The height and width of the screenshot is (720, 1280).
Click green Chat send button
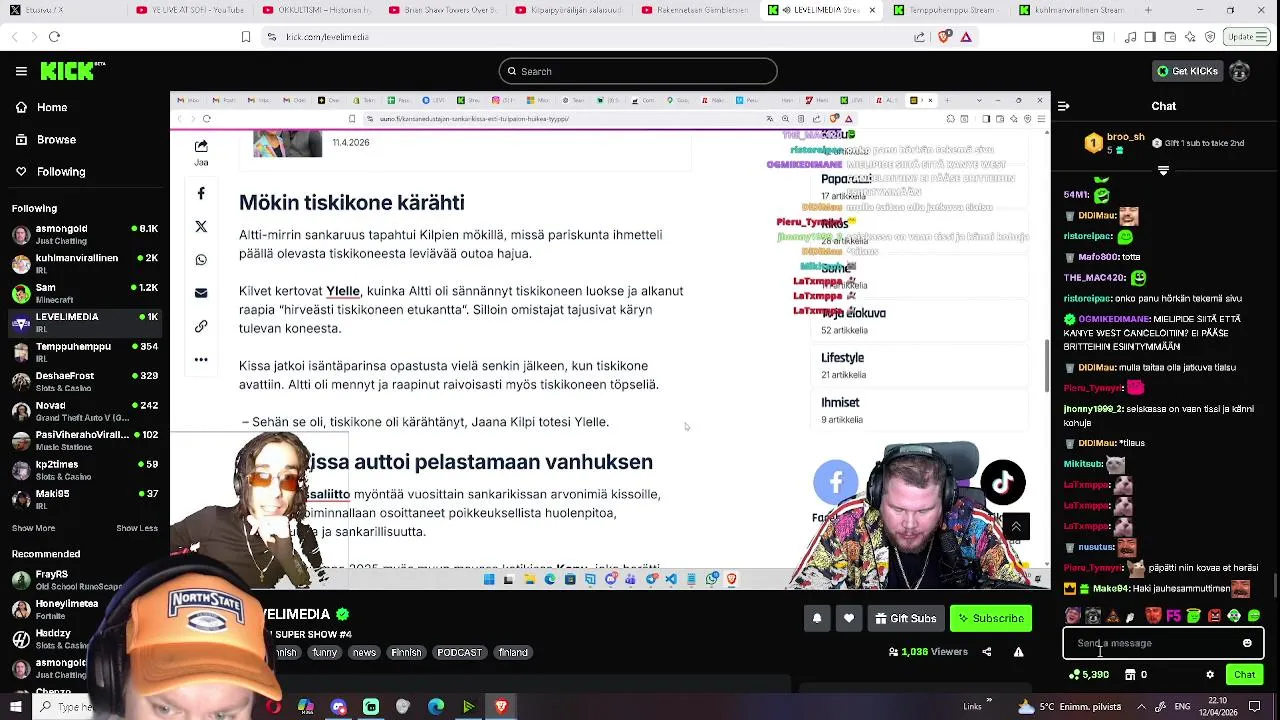click(1244, 675)
